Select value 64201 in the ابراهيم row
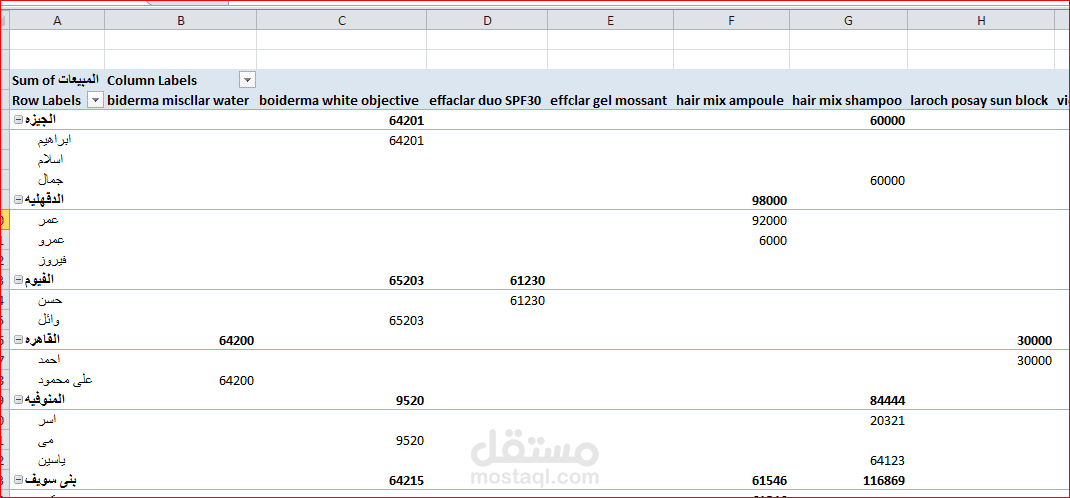 (407, 141)
